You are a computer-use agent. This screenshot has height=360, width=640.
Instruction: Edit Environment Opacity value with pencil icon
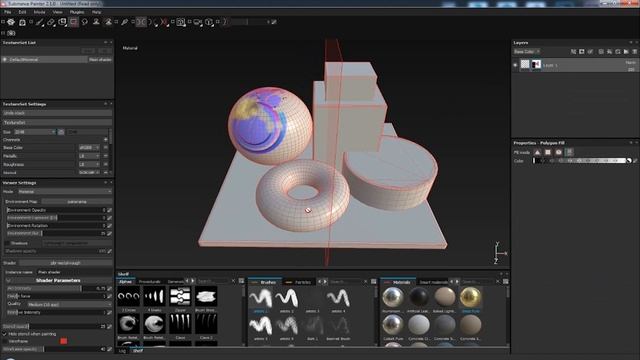pos(109,210)
